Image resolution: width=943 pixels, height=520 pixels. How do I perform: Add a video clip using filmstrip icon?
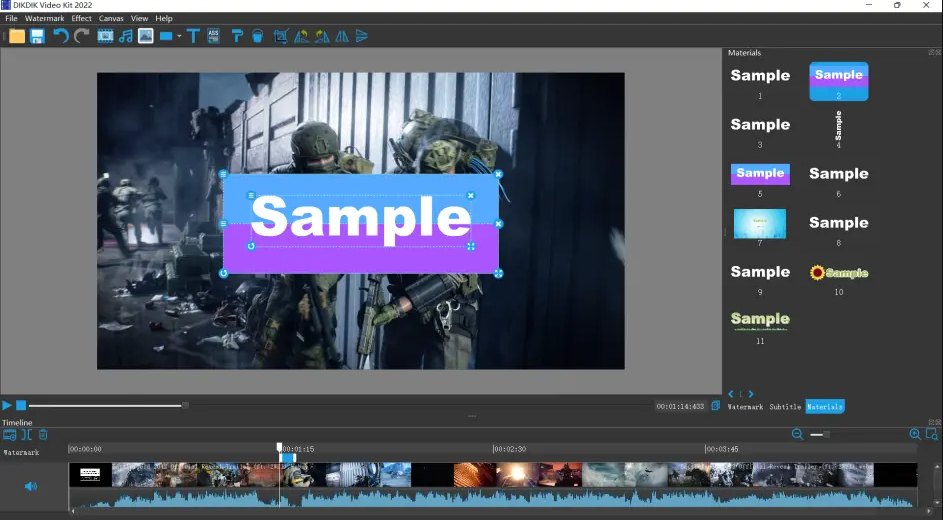[x=105, y=36]
